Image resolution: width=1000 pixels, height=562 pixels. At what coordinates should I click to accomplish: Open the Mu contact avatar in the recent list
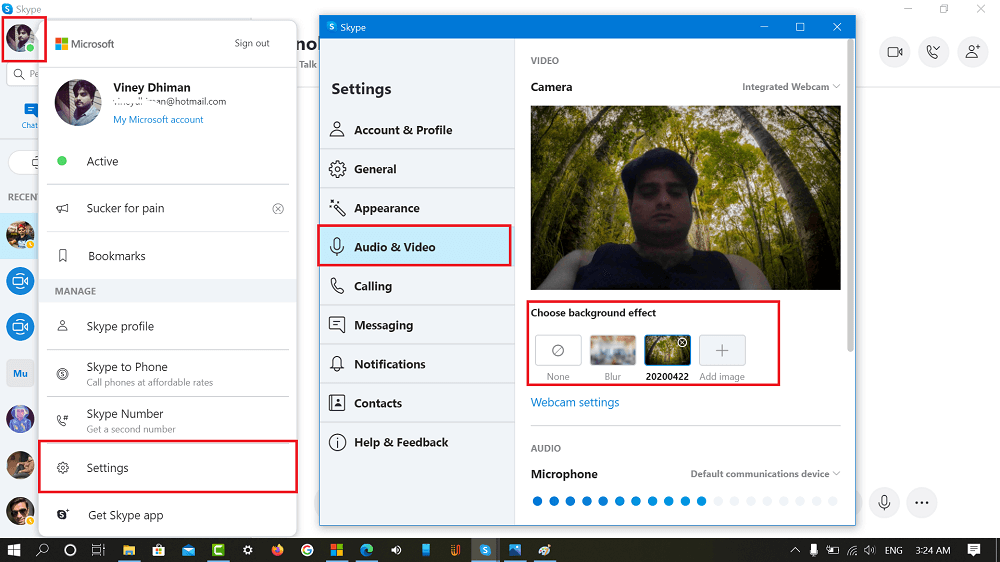(20, 373)
